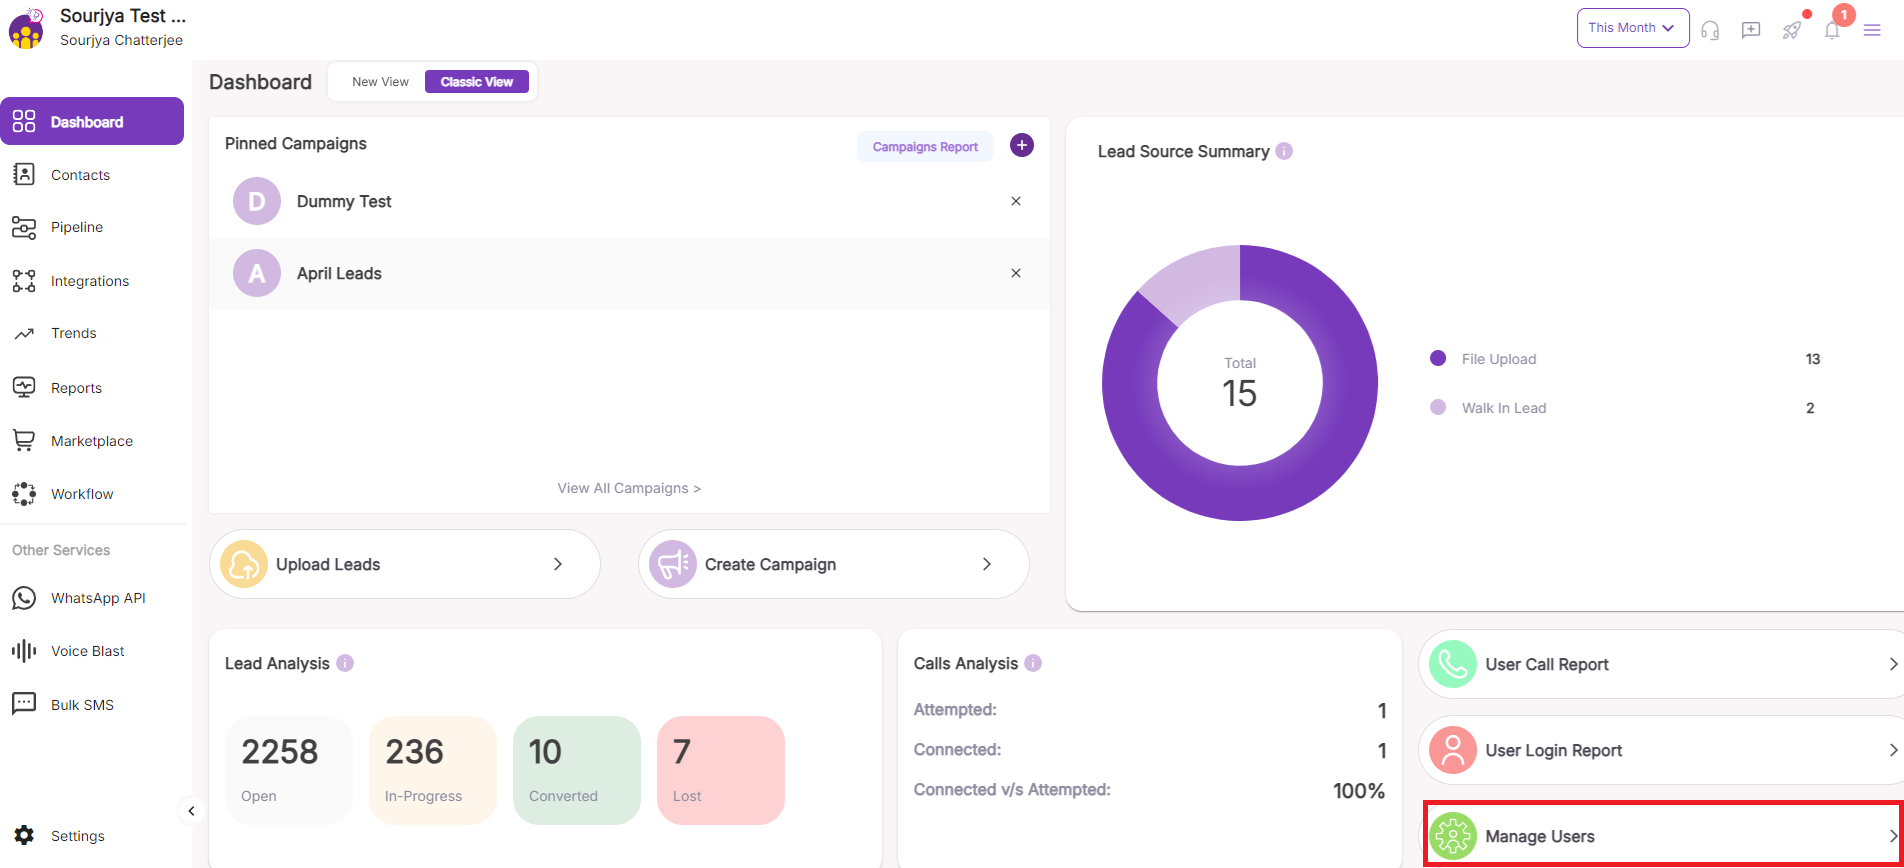Image resolution: width=1904 pixels, height=868 pixels.
Task: Click the Calls Analysis info icon
Action: pos(1033,663)
